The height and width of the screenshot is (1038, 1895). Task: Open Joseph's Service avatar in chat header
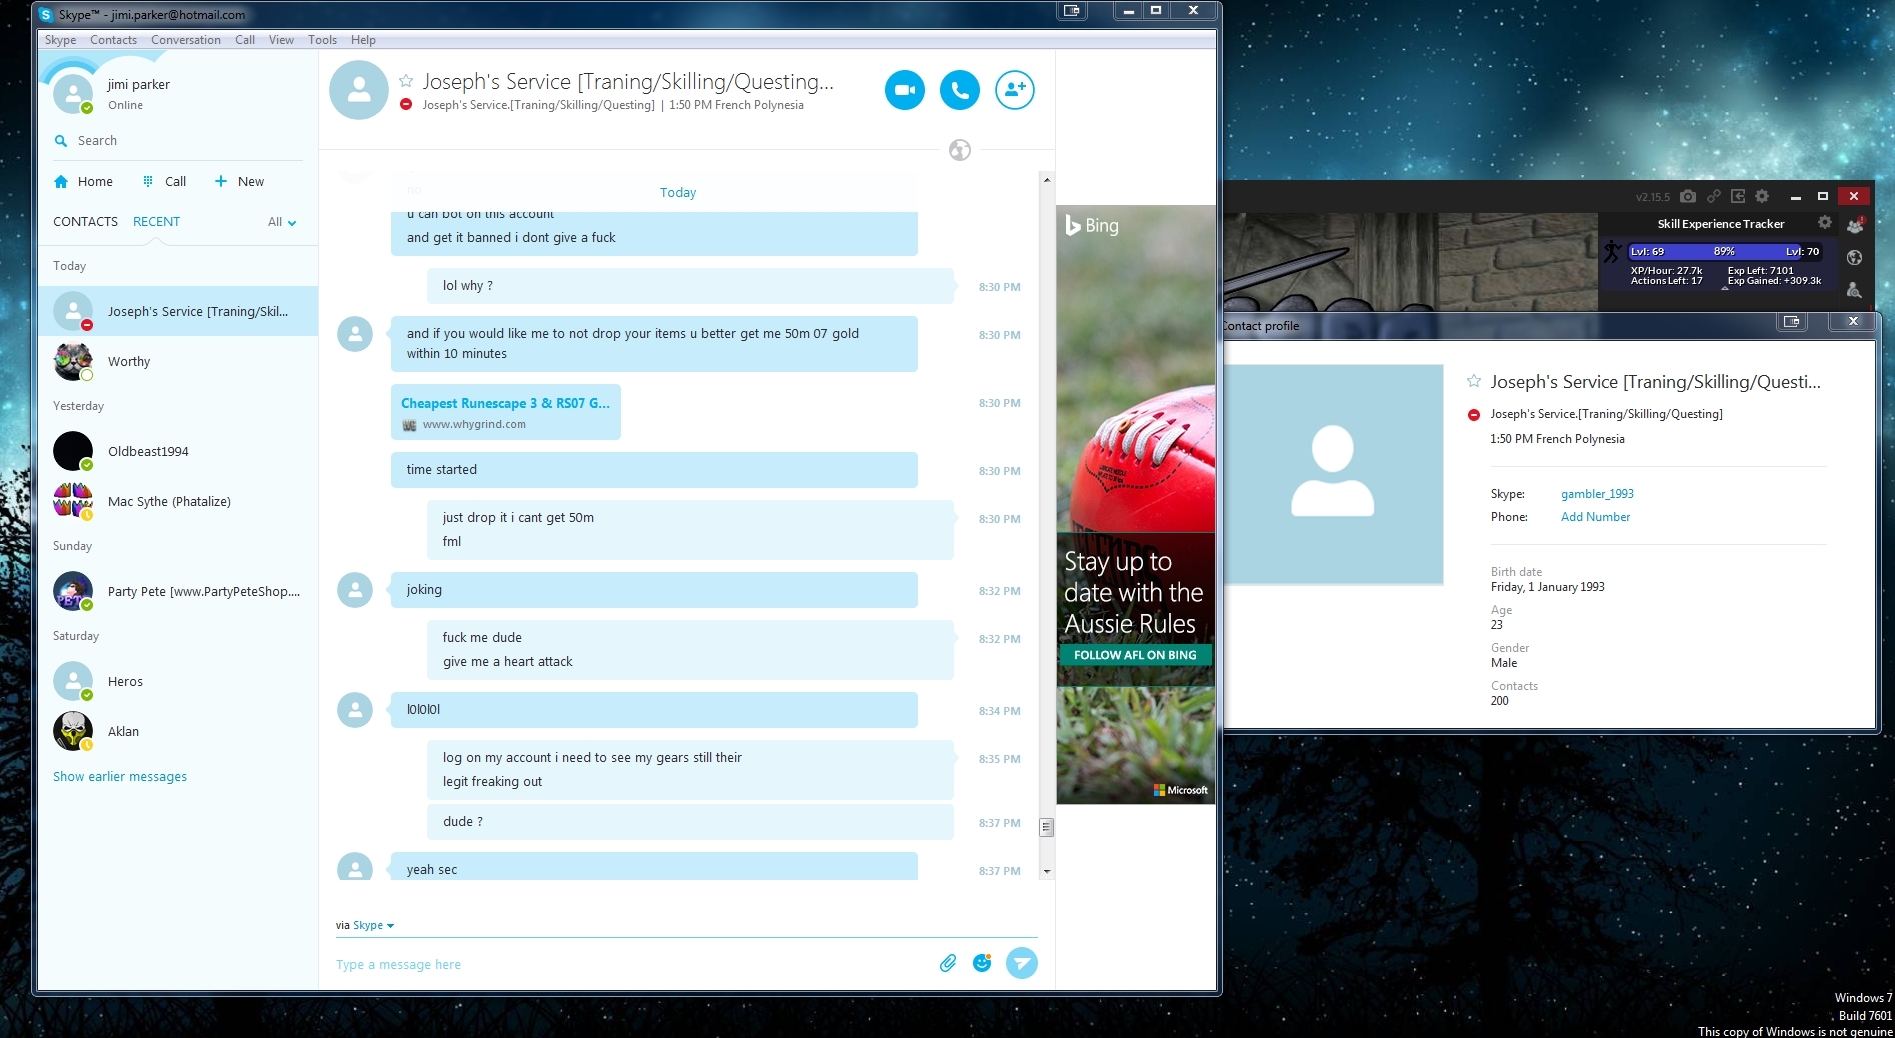[x=359, y=90]
